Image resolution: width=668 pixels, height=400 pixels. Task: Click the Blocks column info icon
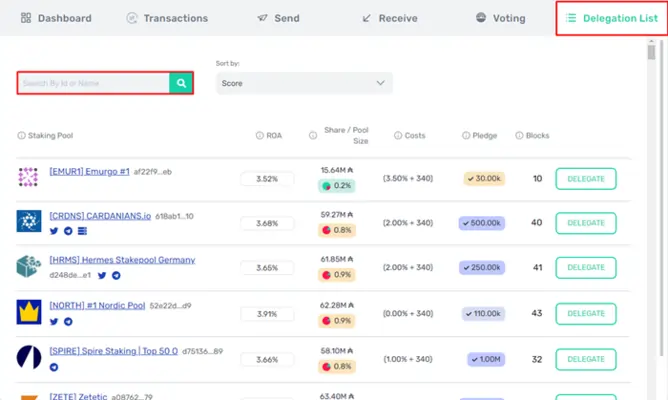tap(519, 135)
